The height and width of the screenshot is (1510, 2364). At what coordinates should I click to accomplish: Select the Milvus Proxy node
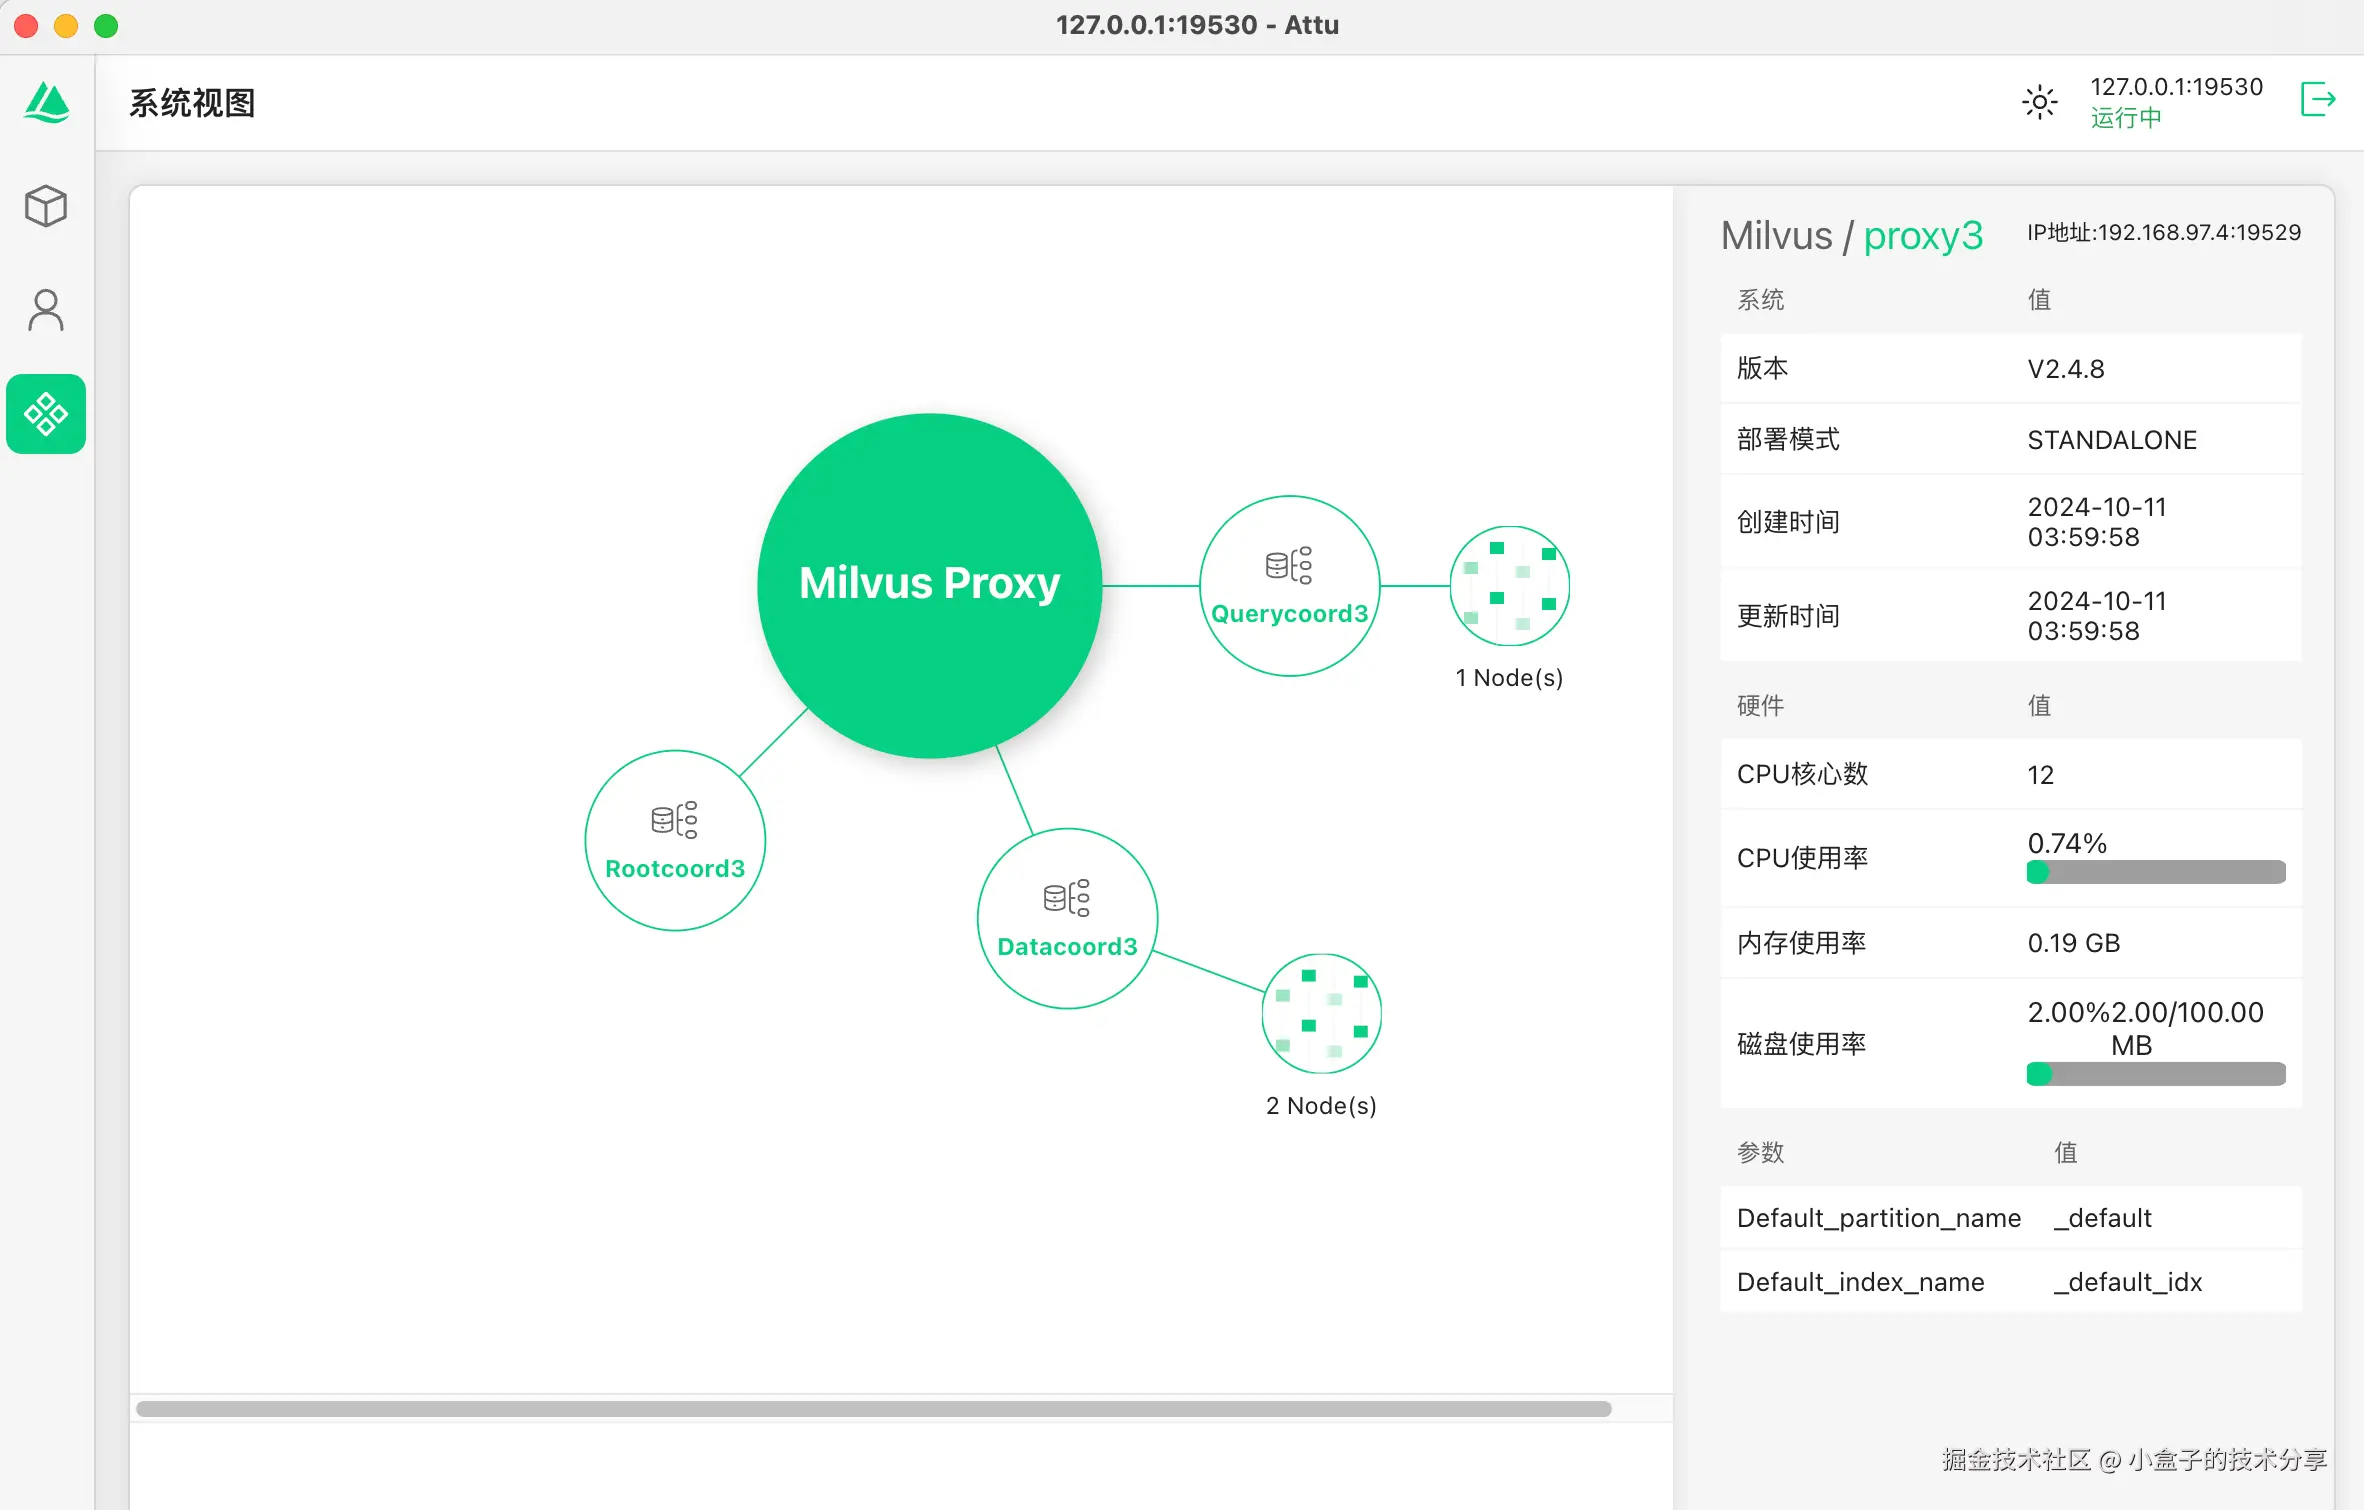[929, 585]
